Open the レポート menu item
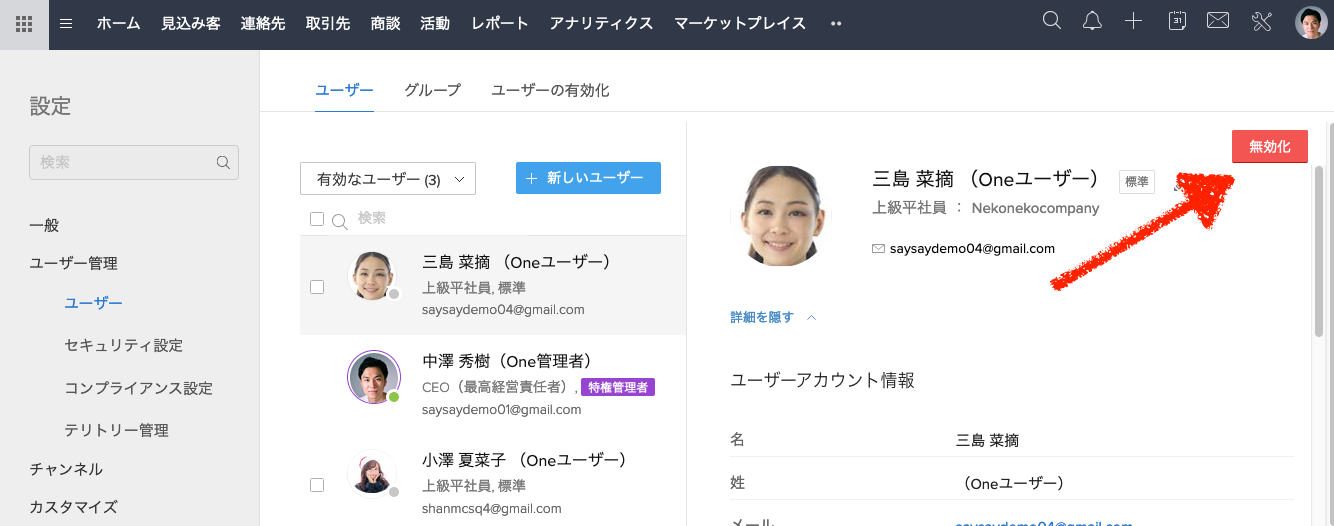 click(499, 24)
